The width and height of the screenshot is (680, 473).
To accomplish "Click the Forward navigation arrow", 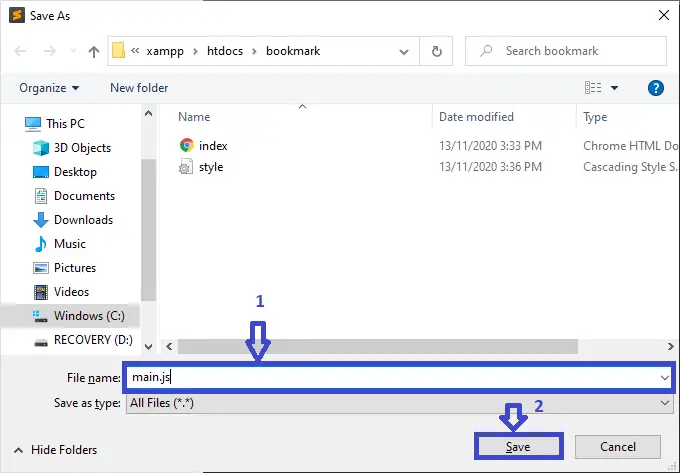I will tap(50, 51).
